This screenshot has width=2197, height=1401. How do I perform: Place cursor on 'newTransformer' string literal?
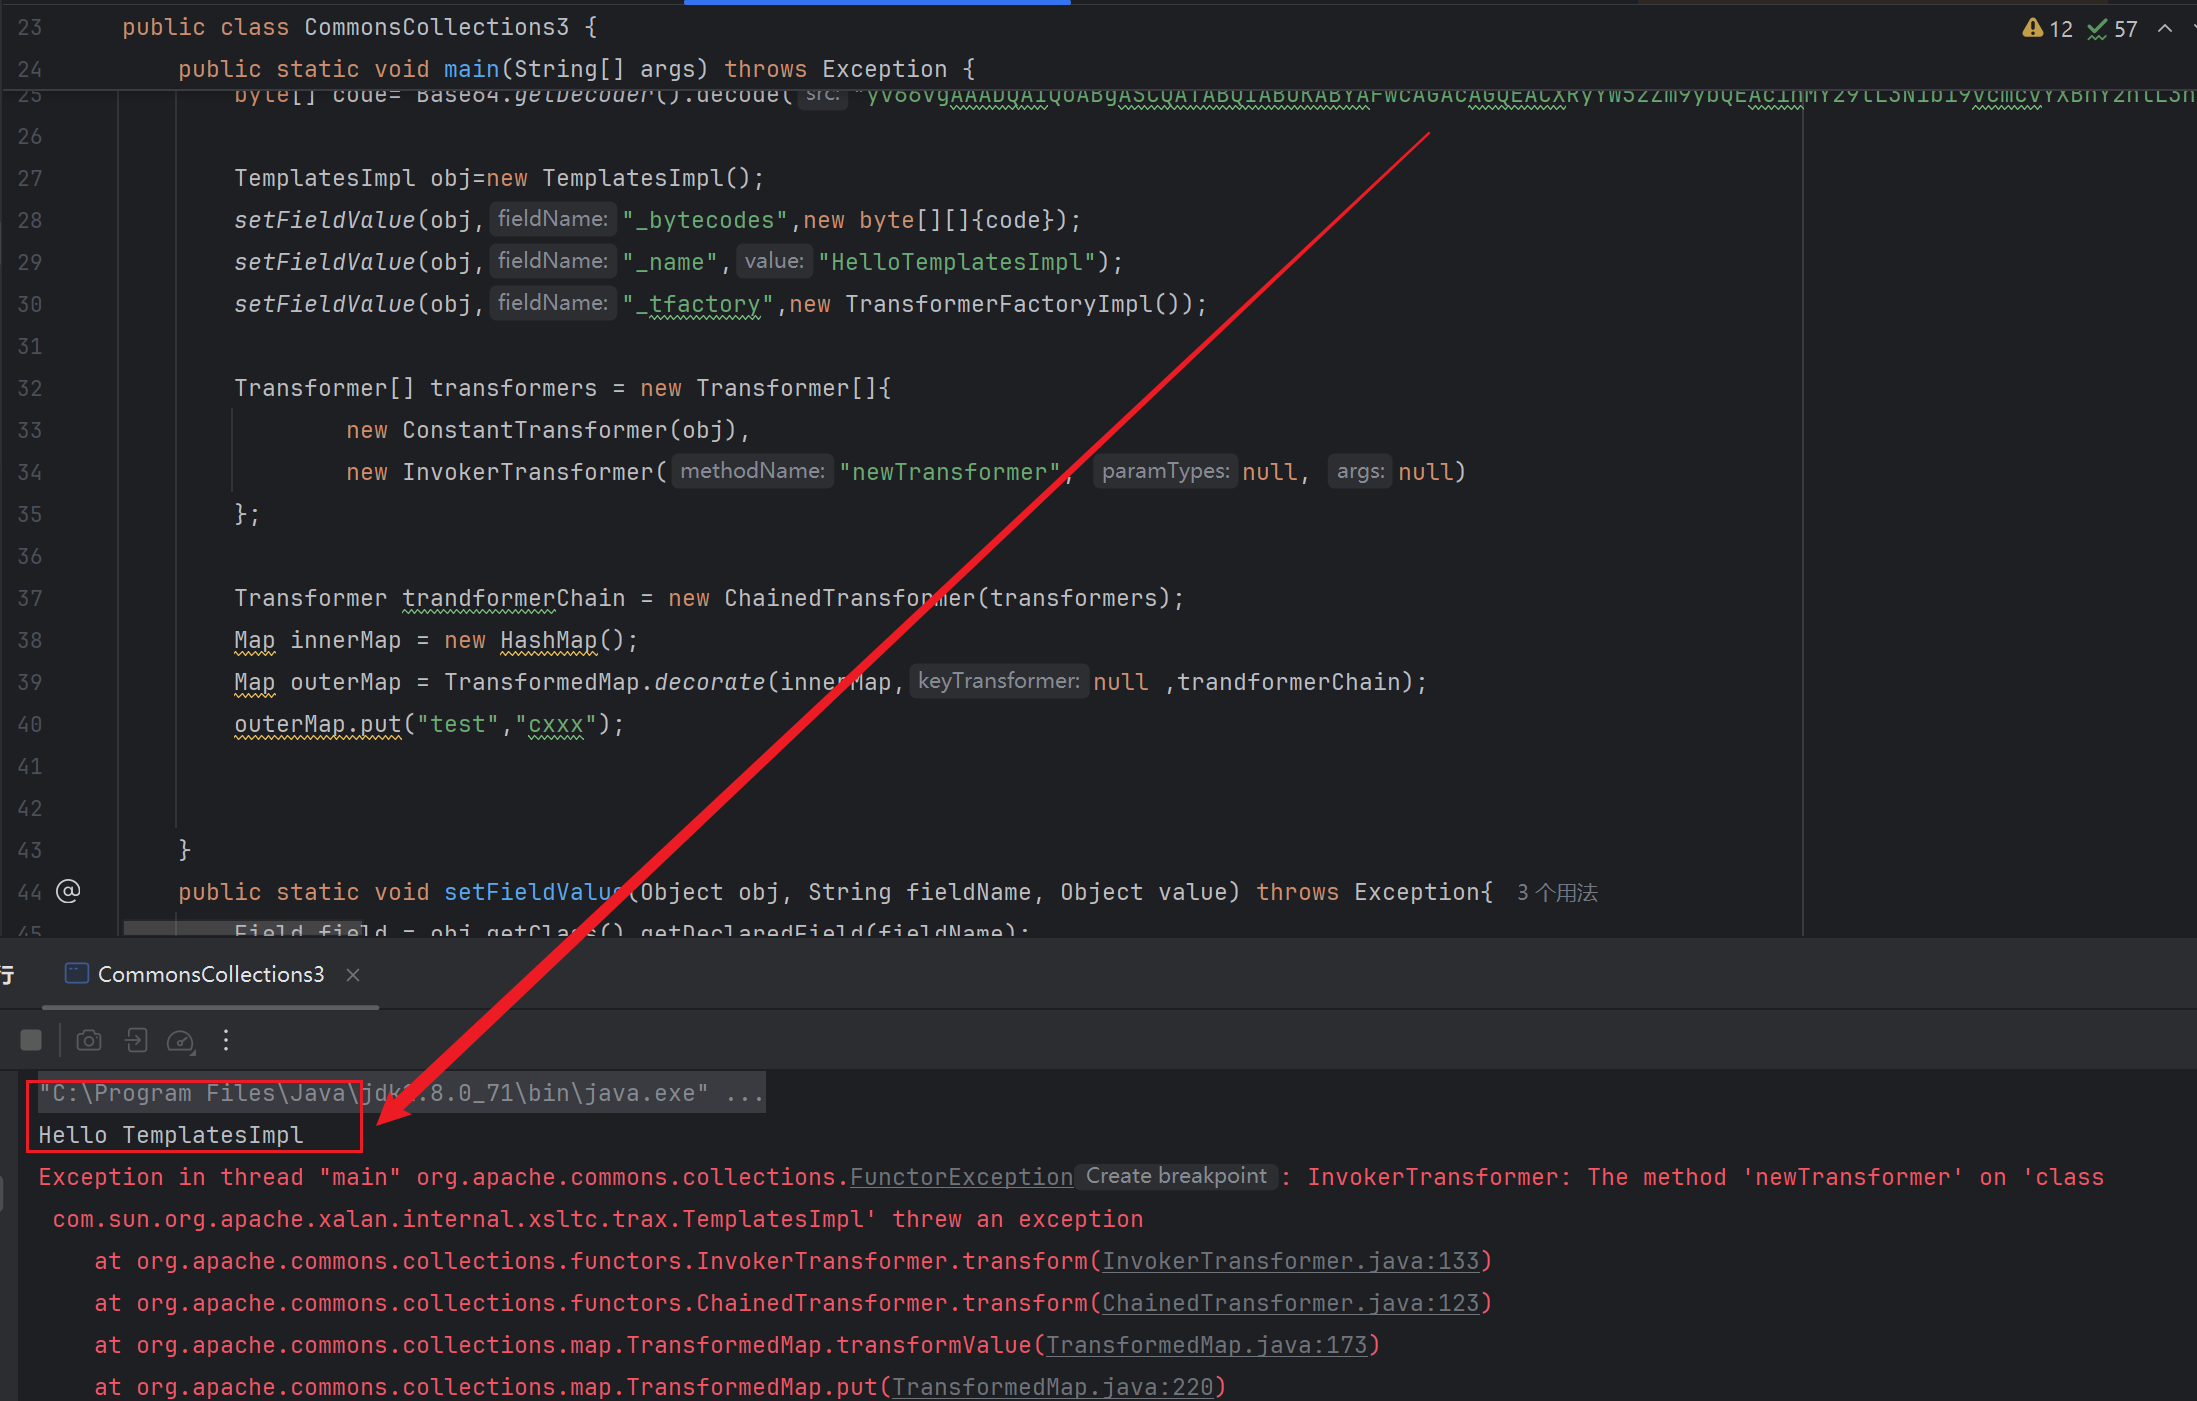(x=949, y=472)
